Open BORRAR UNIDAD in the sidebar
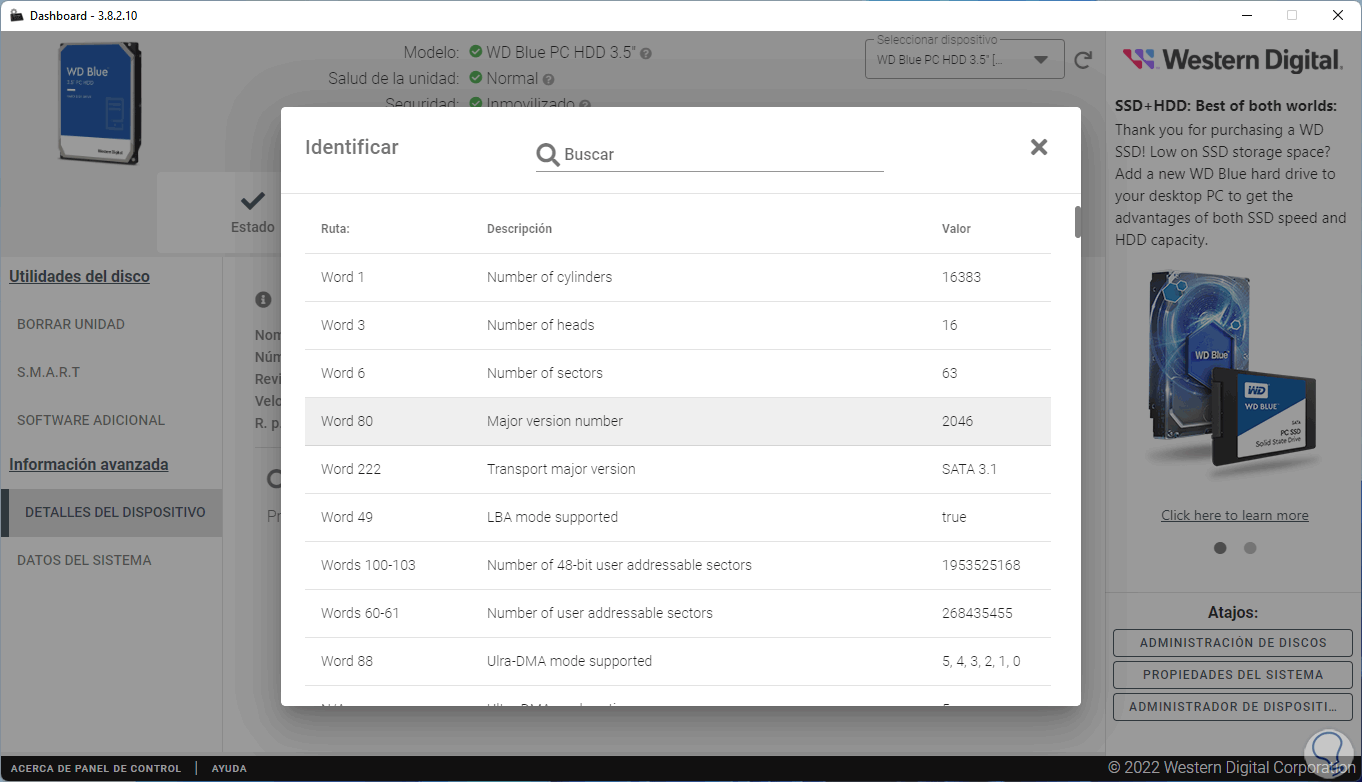The height and width of the screenshot is (782, 1362). coord(71,324)
